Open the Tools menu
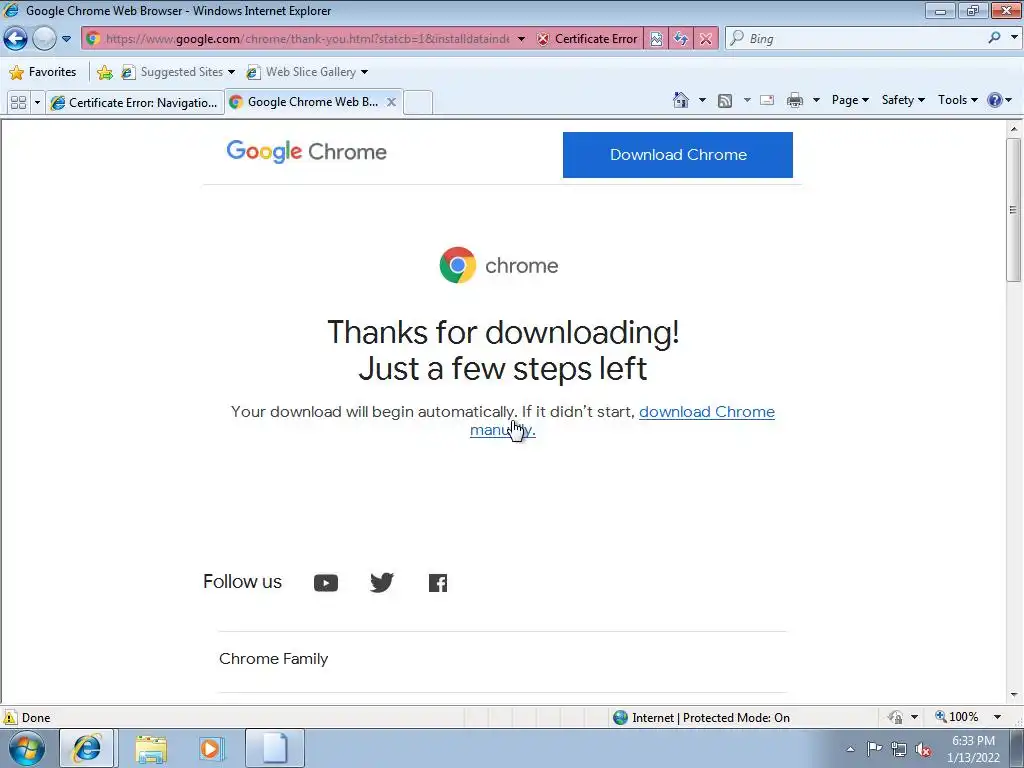The width and height of the screenshot is (1024, 768). click(957, 100)
